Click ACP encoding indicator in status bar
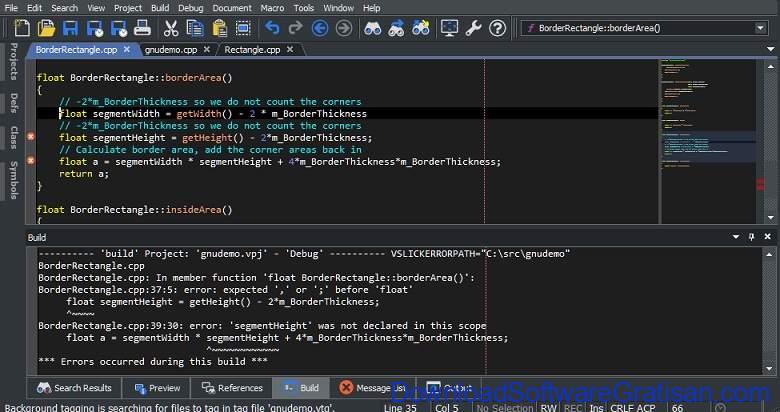The image size is (780, 412). (646, 408)
